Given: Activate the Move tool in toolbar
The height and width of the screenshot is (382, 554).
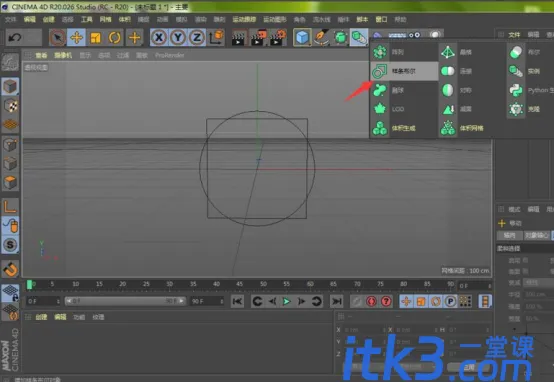Looking at the screenshot, I should pos(76,37).
